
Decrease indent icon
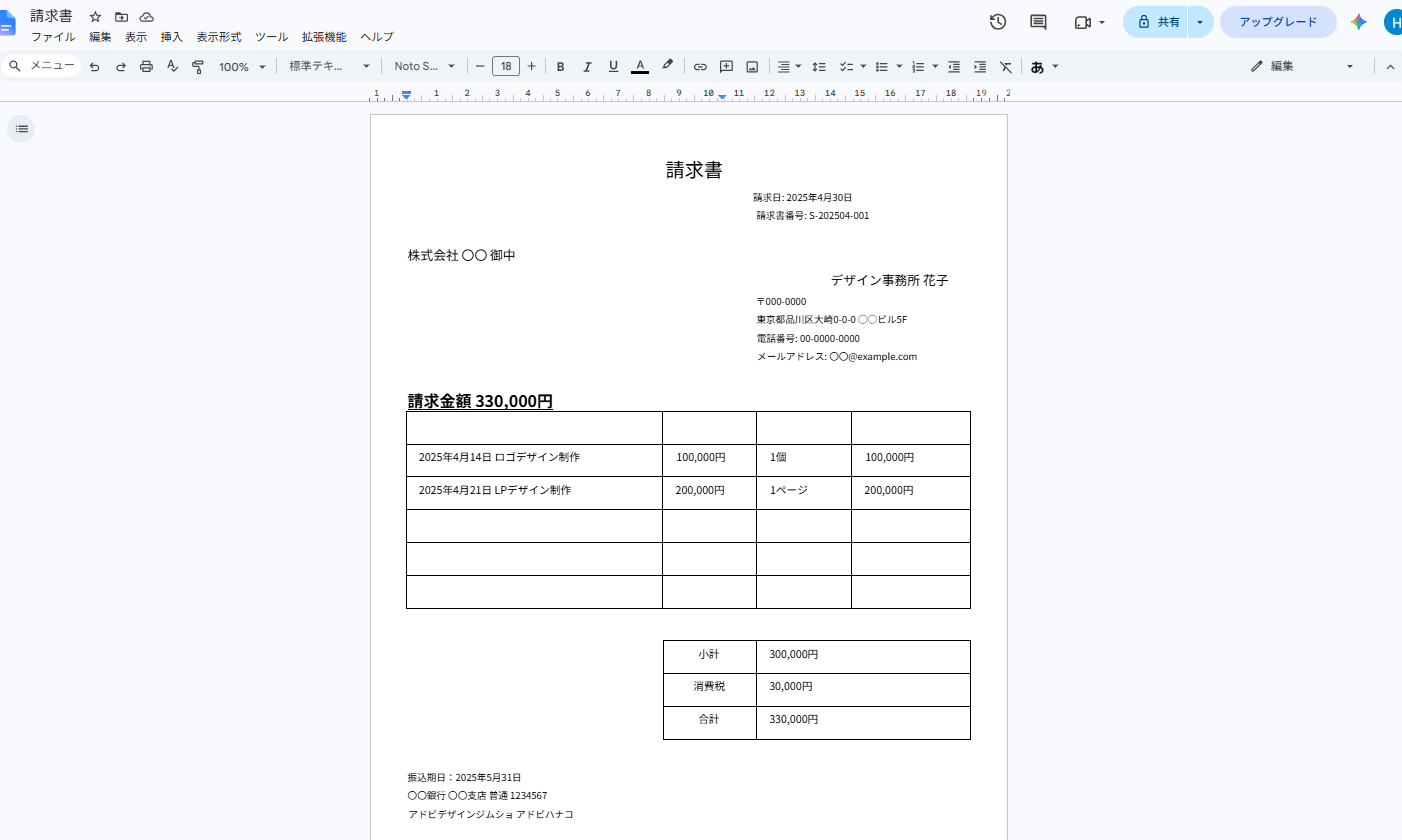(954, 67)
